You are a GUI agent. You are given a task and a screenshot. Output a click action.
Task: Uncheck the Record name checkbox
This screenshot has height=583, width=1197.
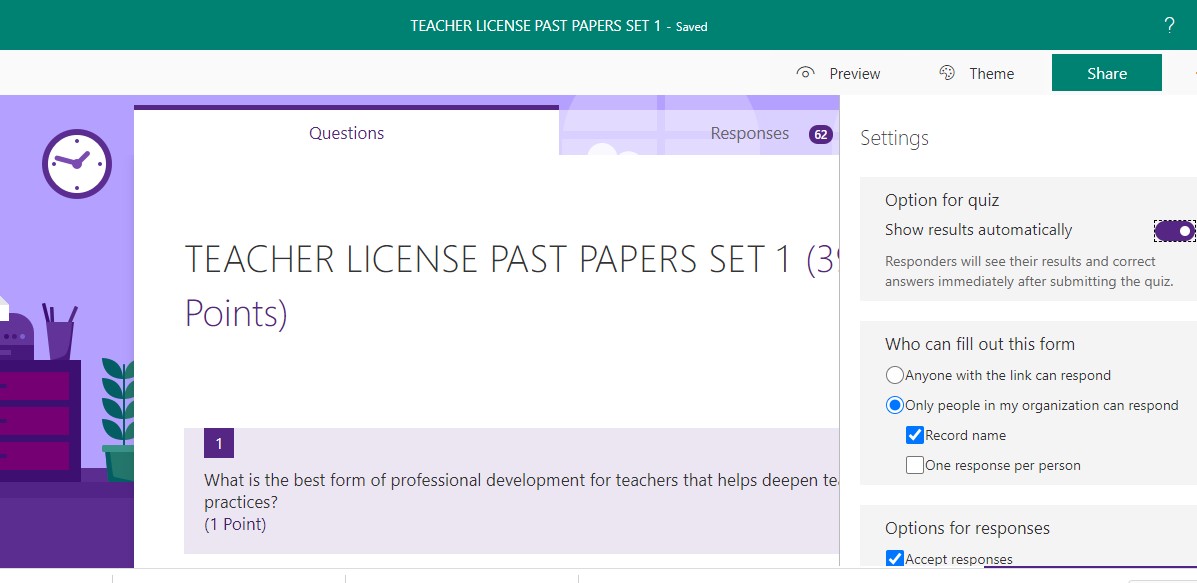(x=915, y=435)
